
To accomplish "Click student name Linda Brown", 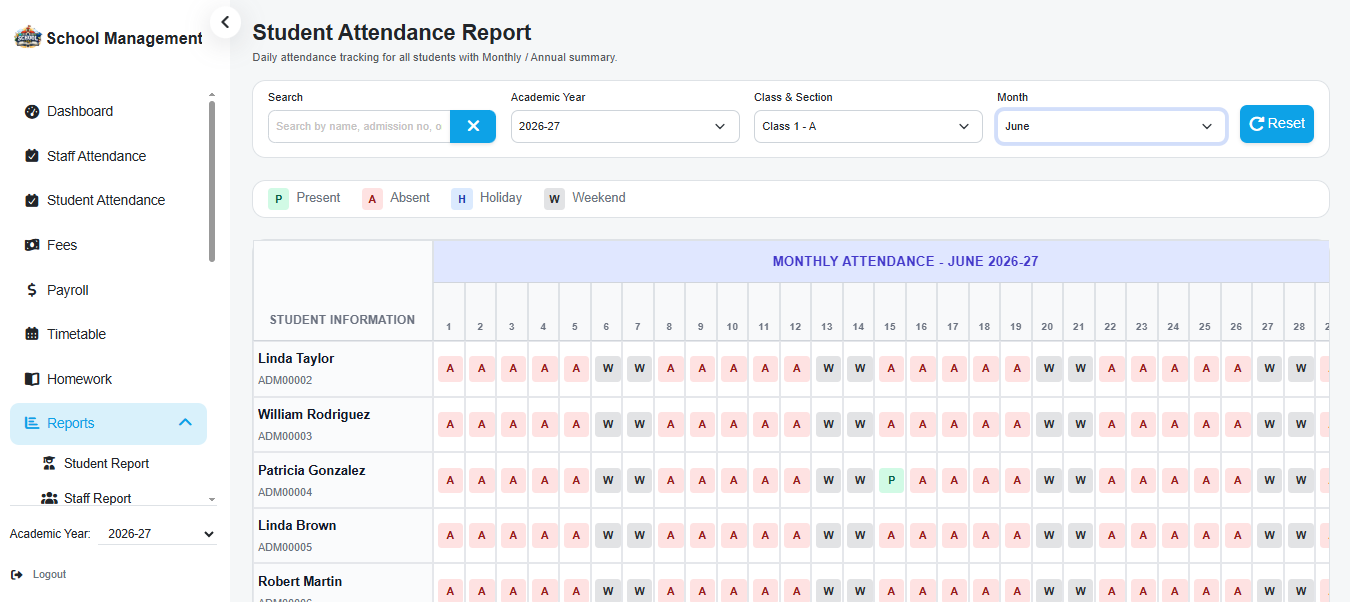I will (x=297, y=525).
